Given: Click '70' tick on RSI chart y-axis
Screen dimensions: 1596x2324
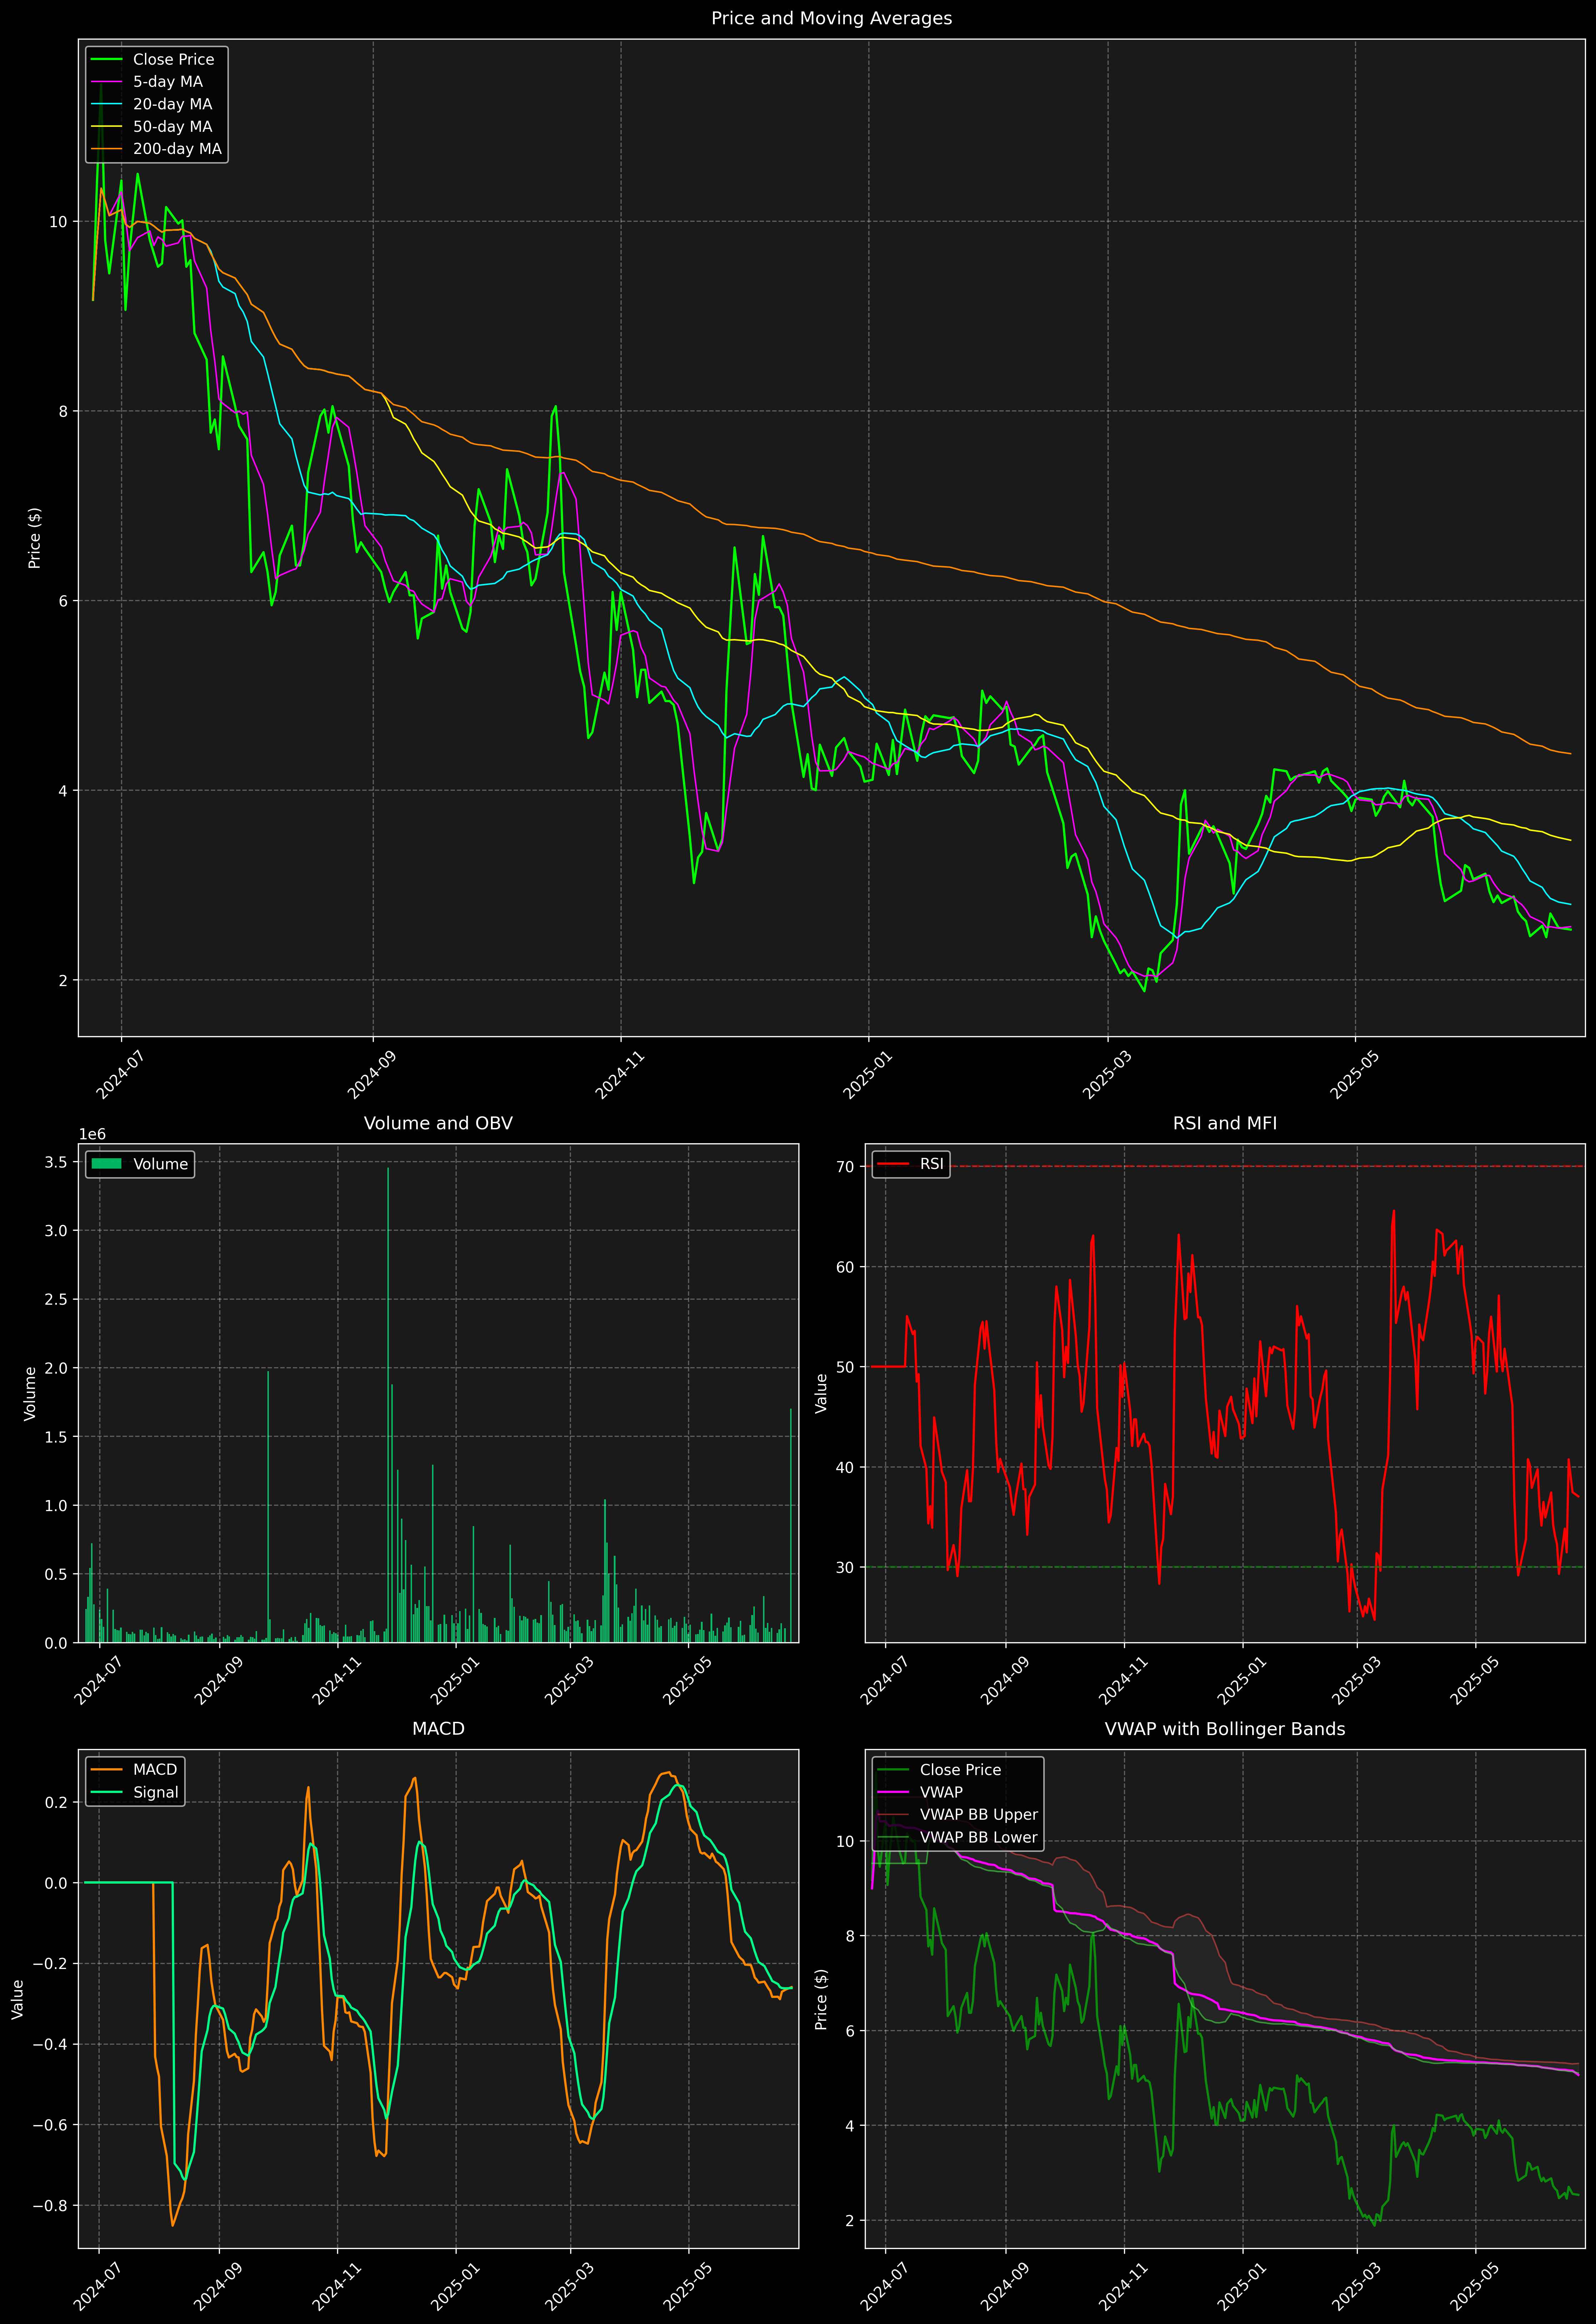Looking at the screenshot, I should (845, 1167).
